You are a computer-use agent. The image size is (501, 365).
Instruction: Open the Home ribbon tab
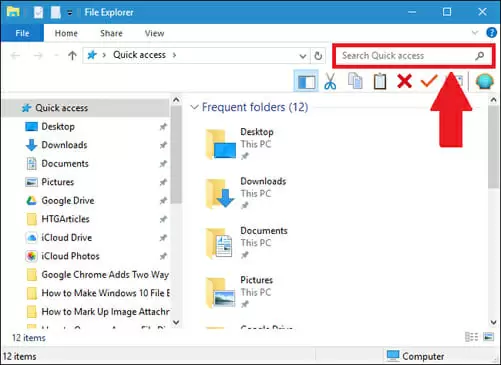click(x=66, y=33)
